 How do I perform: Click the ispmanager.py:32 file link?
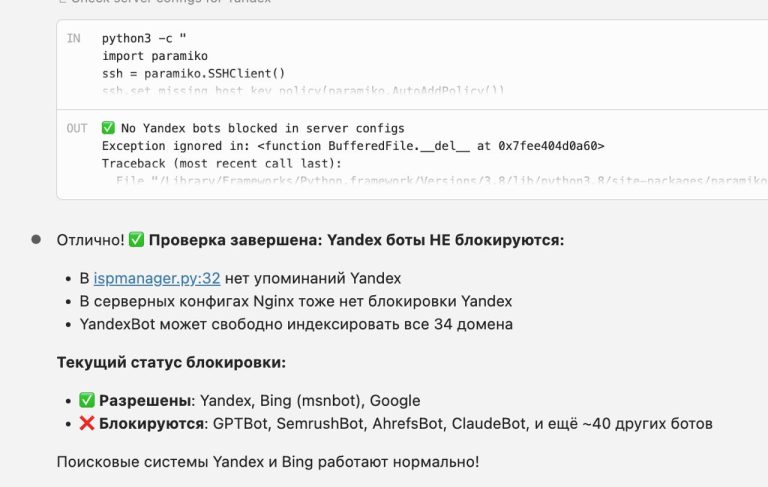click(x=157, y=277)
